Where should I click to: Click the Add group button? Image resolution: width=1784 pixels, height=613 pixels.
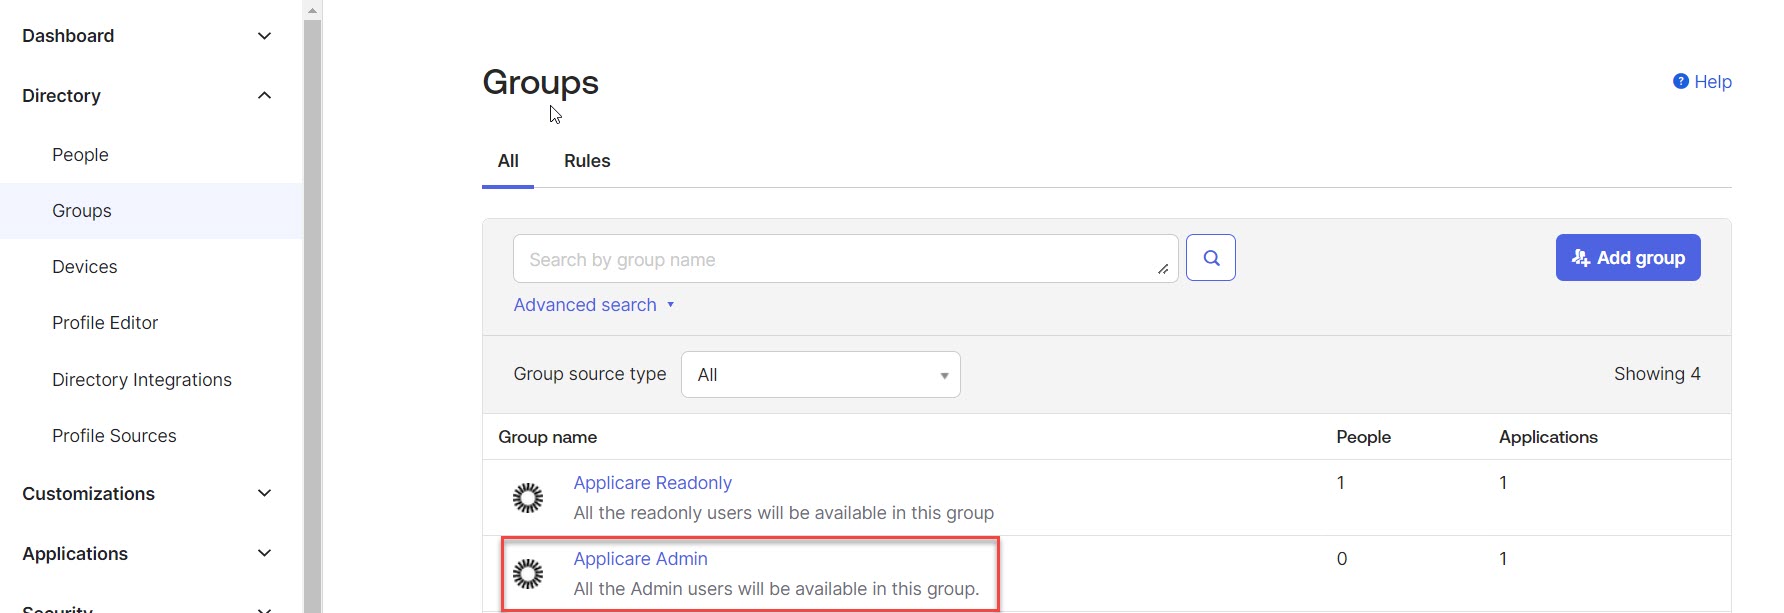click(1627, 258)
